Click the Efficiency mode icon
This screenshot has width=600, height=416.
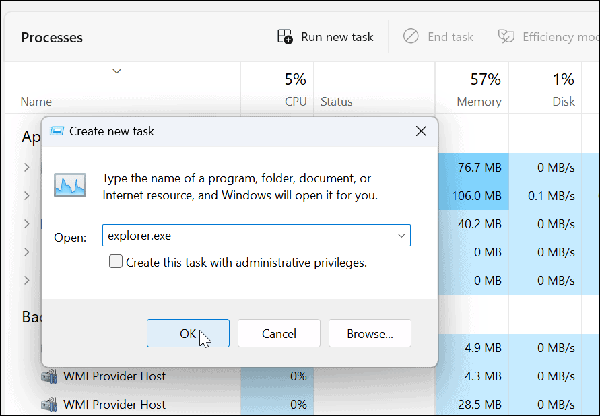coord(505,37)
